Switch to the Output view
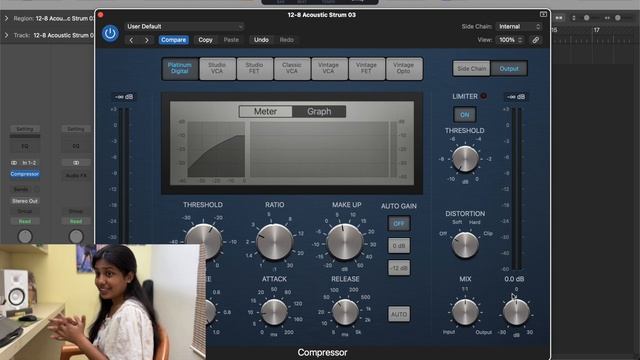The image size is (640, 360). tap(509, 69)
